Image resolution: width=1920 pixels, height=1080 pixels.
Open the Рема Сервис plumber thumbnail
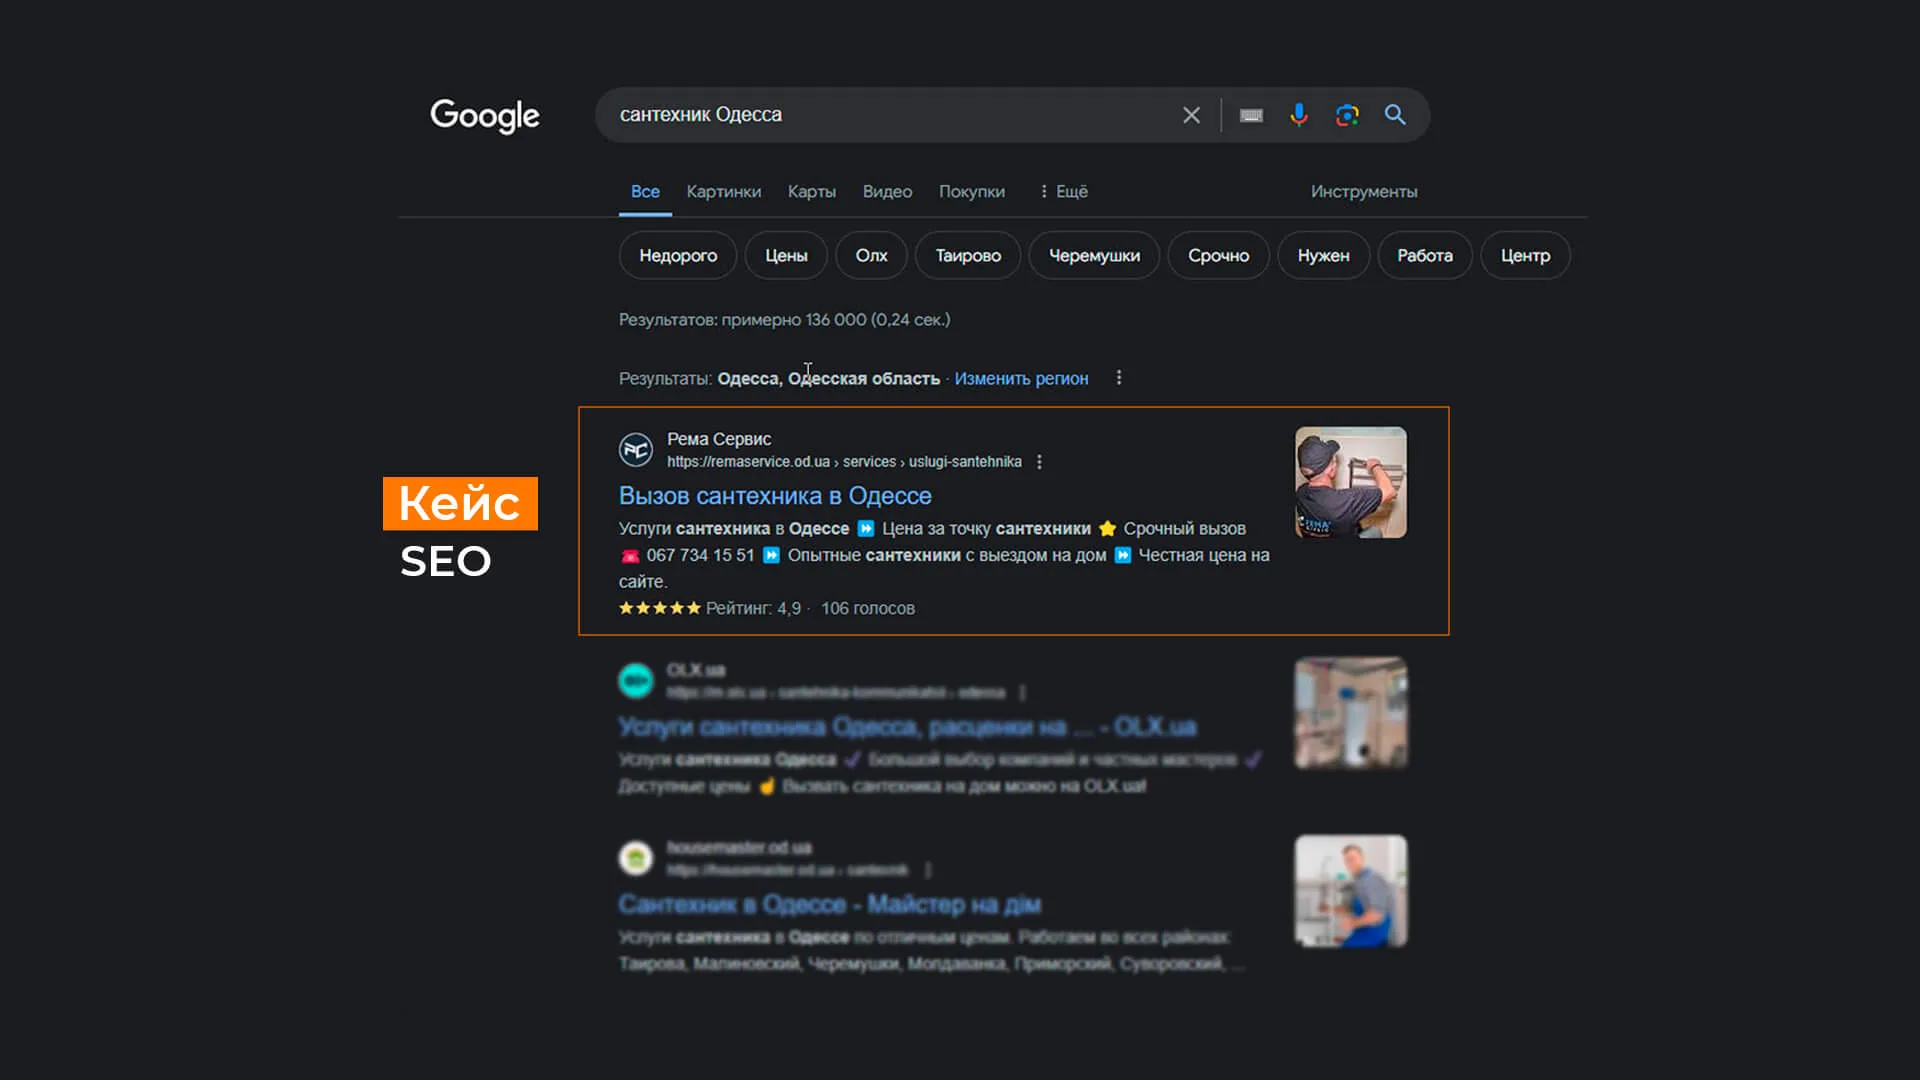[1351, 483]
